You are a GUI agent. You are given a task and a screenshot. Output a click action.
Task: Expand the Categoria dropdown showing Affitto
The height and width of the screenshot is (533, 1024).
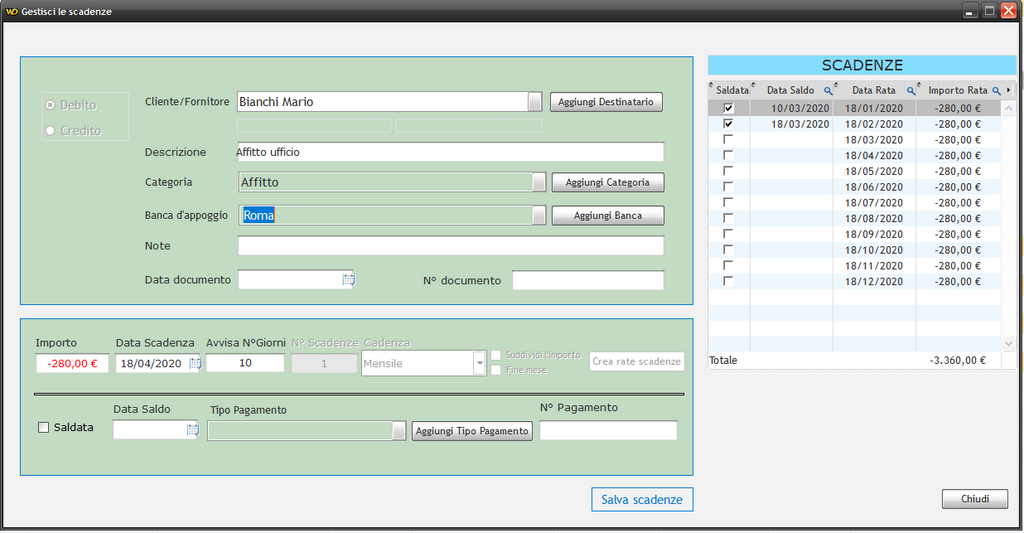539,182
